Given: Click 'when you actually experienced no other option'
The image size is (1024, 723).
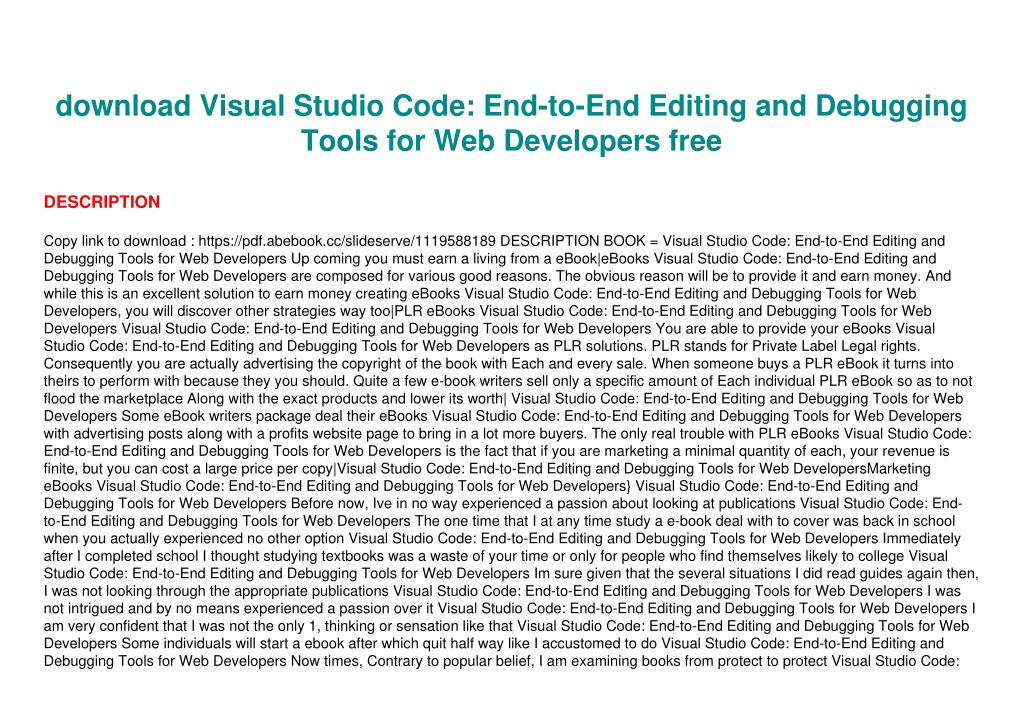Looking at the screenshot, I should click(x=194, y=539).
